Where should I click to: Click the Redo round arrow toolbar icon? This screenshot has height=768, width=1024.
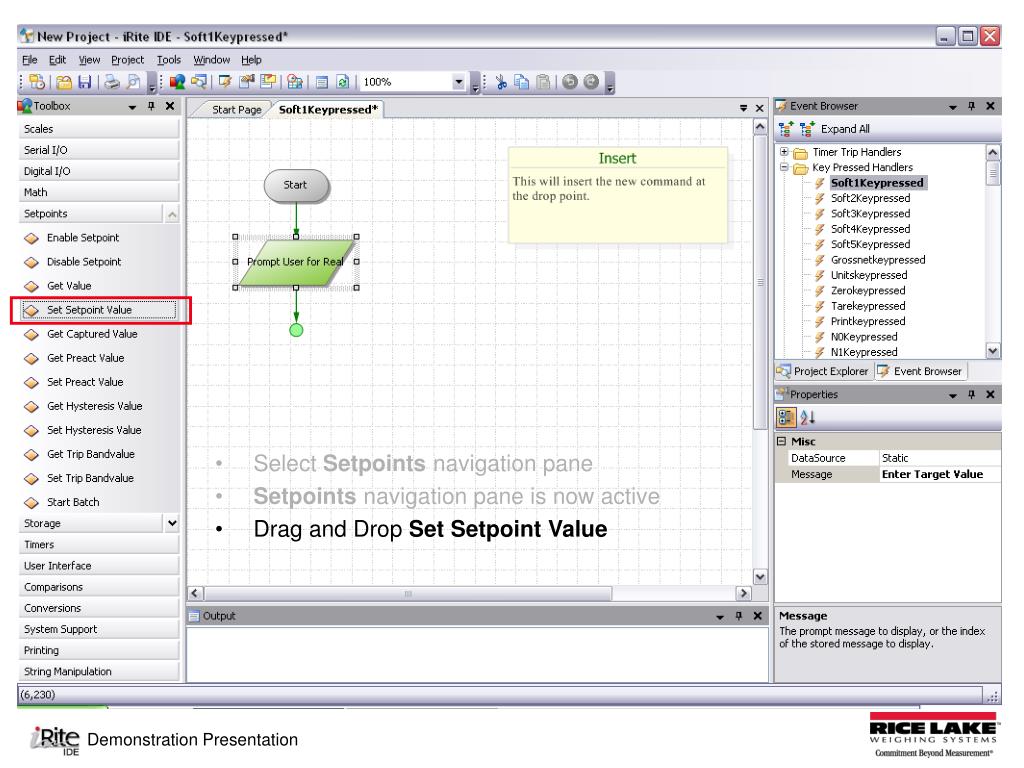coord(591,82)
